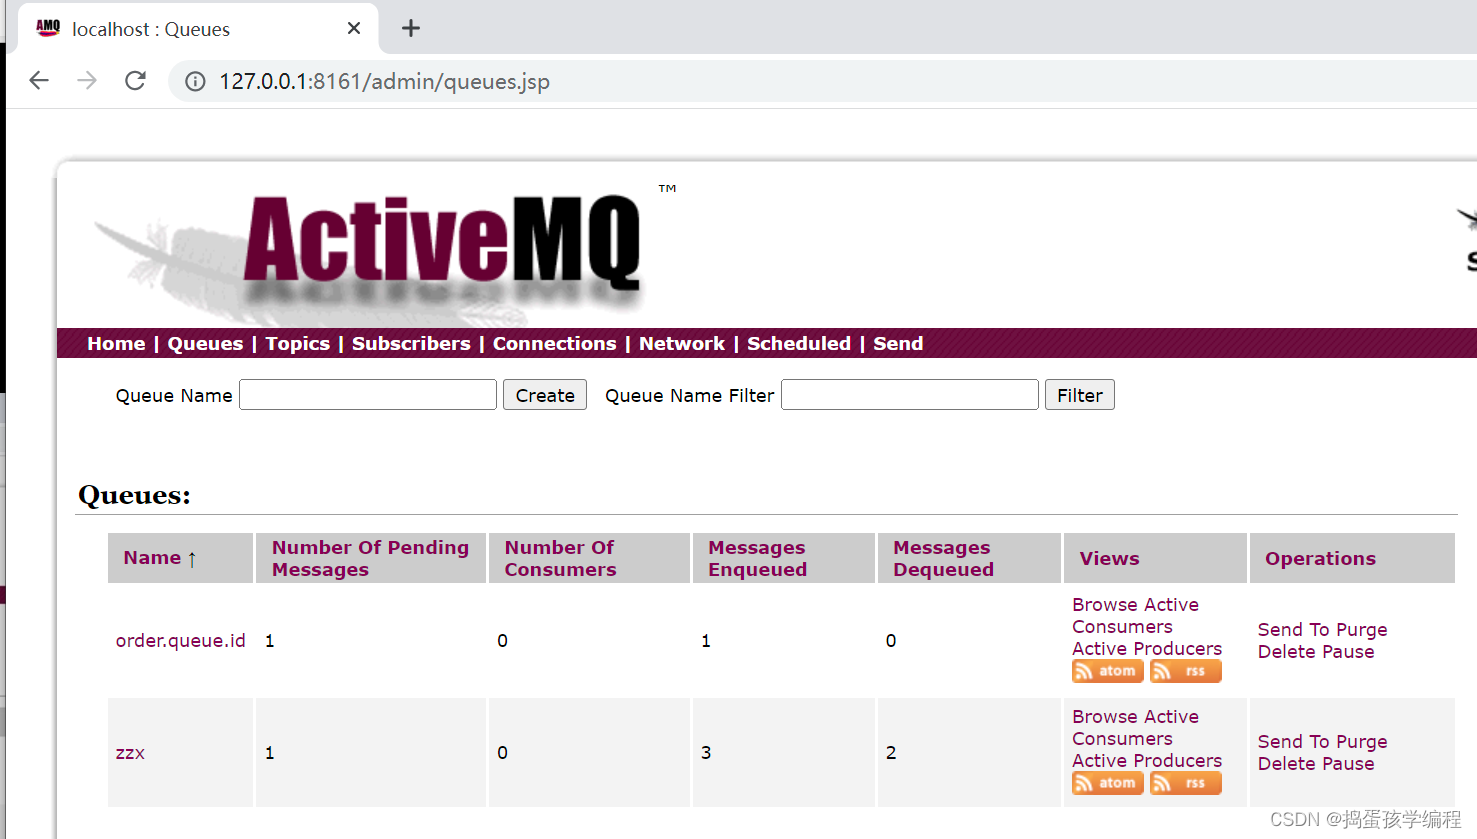
Task: Click Active Consumers for order.queue.id
Action: point(1135,616)
